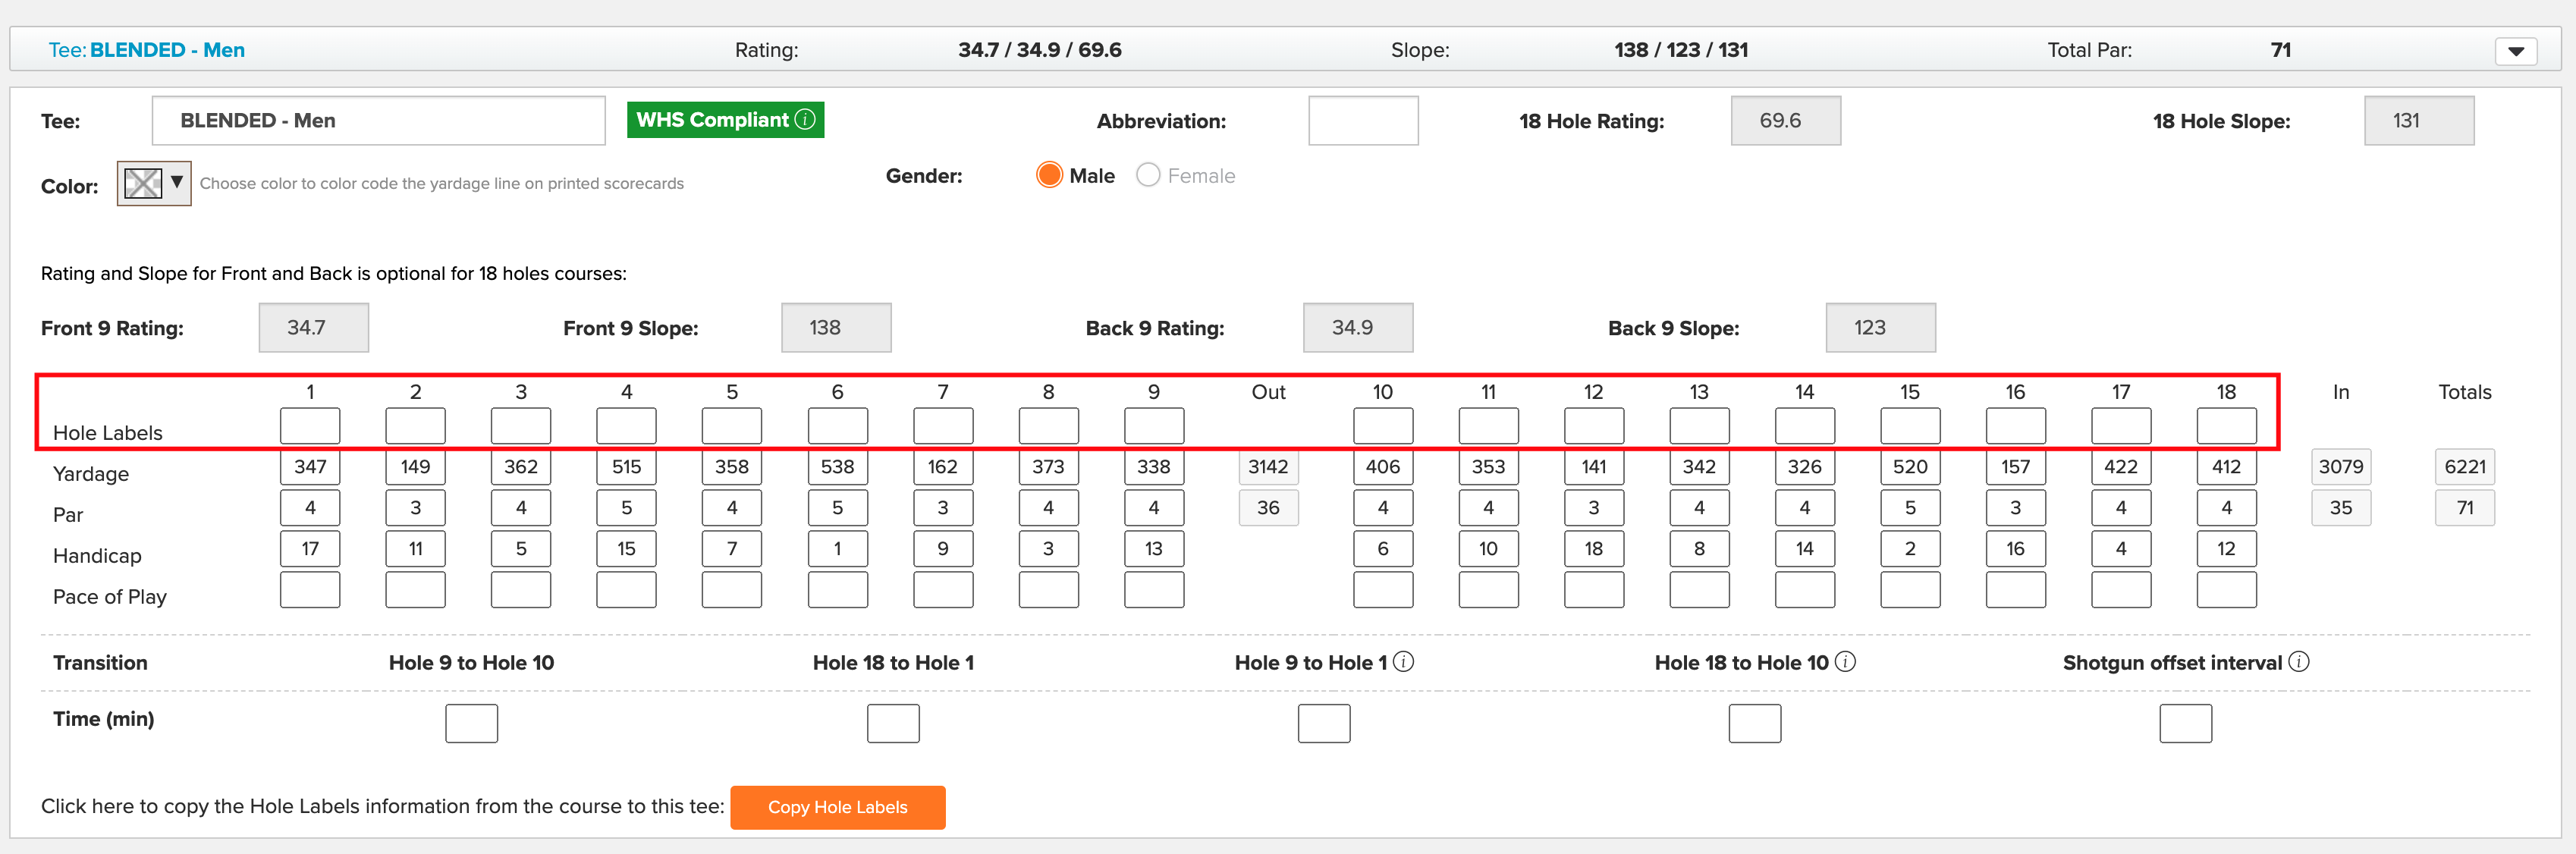Select the Female gender radio button
Screen dimensions: 2576x854
(x=1148, y=175)
